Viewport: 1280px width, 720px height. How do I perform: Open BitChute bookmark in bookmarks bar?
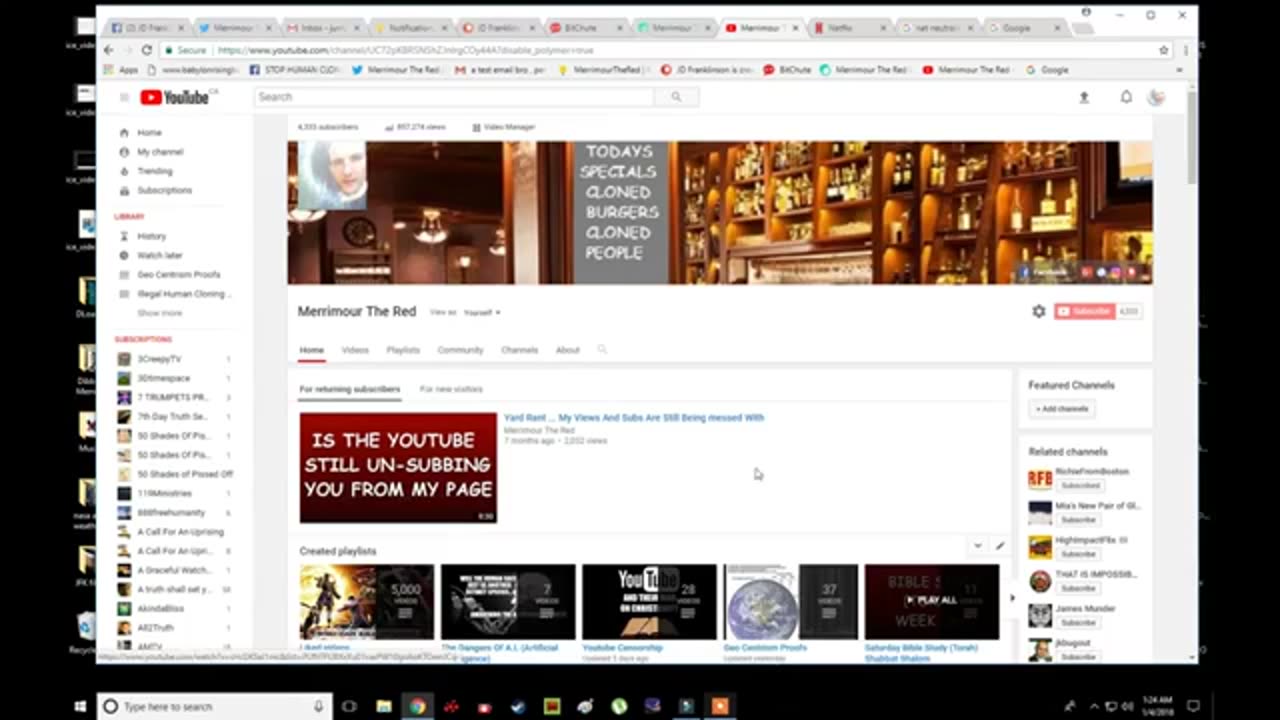click(788, 70)
